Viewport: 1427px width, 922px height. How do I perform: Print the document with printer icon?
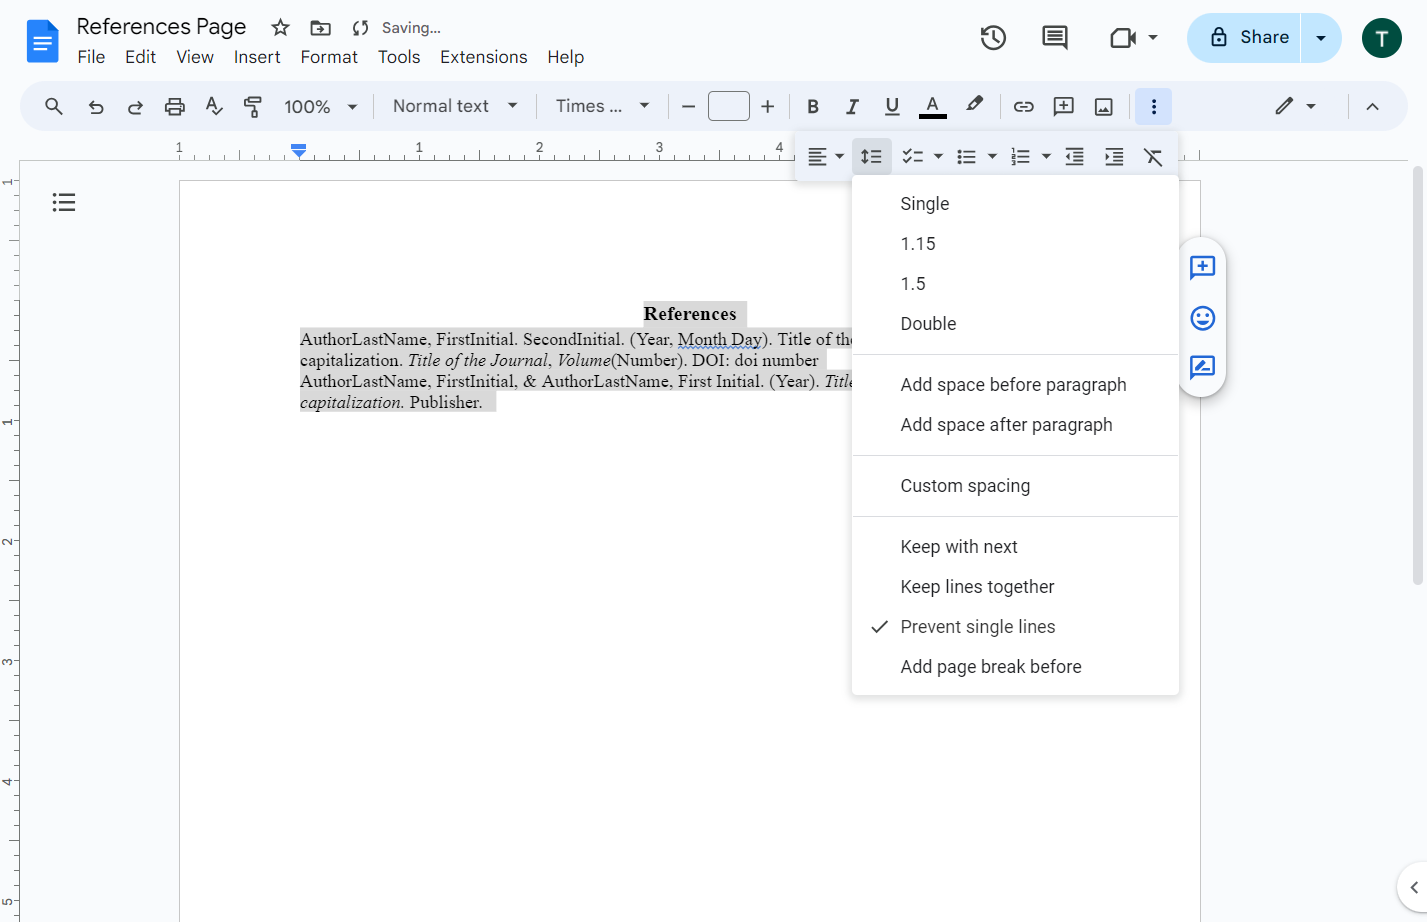click(x=175, y=106)
